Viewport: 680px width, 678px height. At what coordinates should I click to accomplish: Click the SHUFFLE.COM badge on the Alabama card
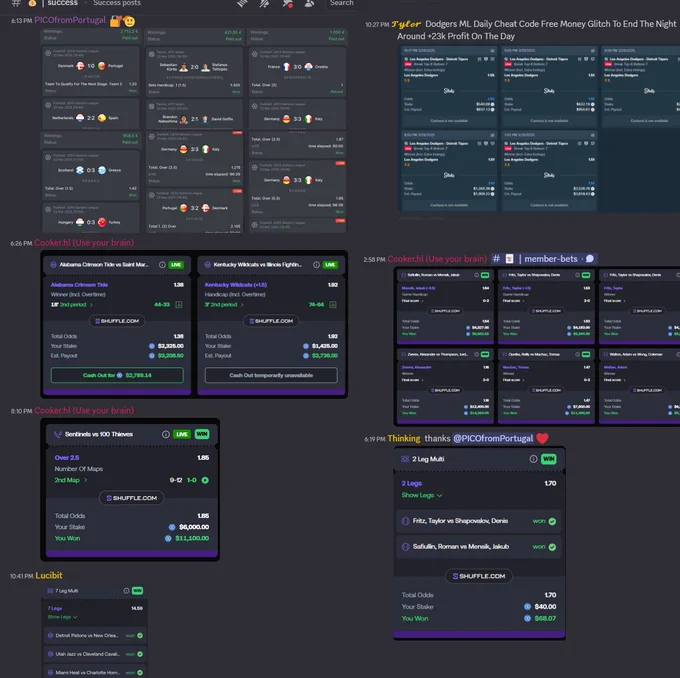click(x=117, y=321)
